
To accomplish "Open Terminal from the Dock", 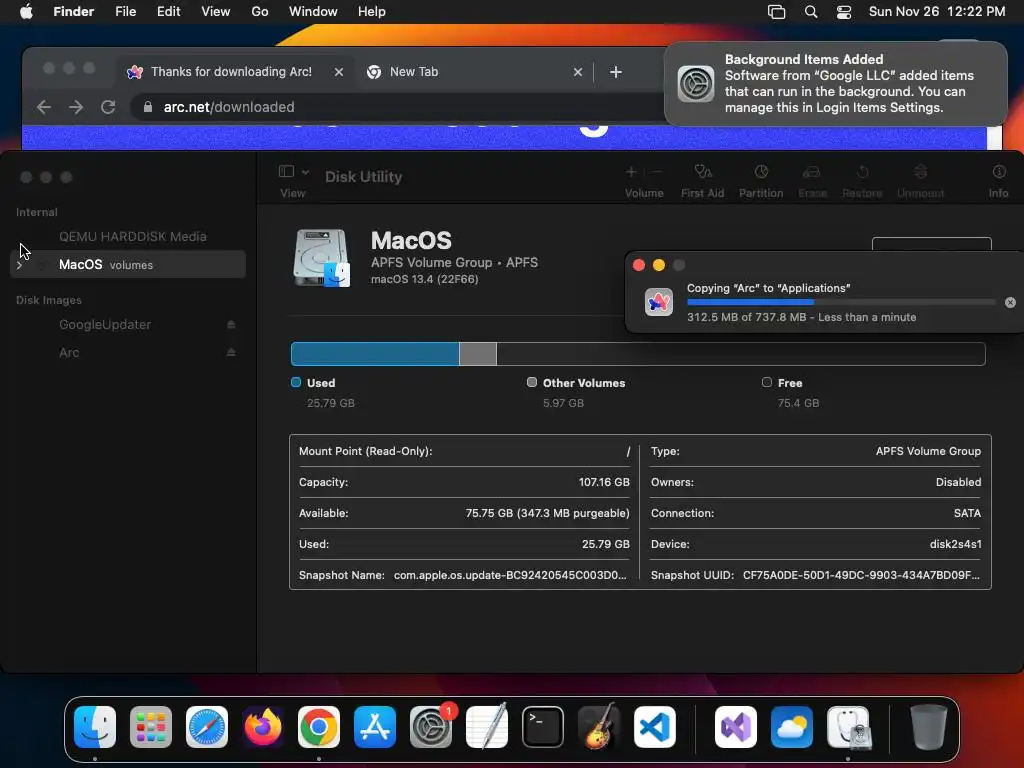I will coord(543,727).
